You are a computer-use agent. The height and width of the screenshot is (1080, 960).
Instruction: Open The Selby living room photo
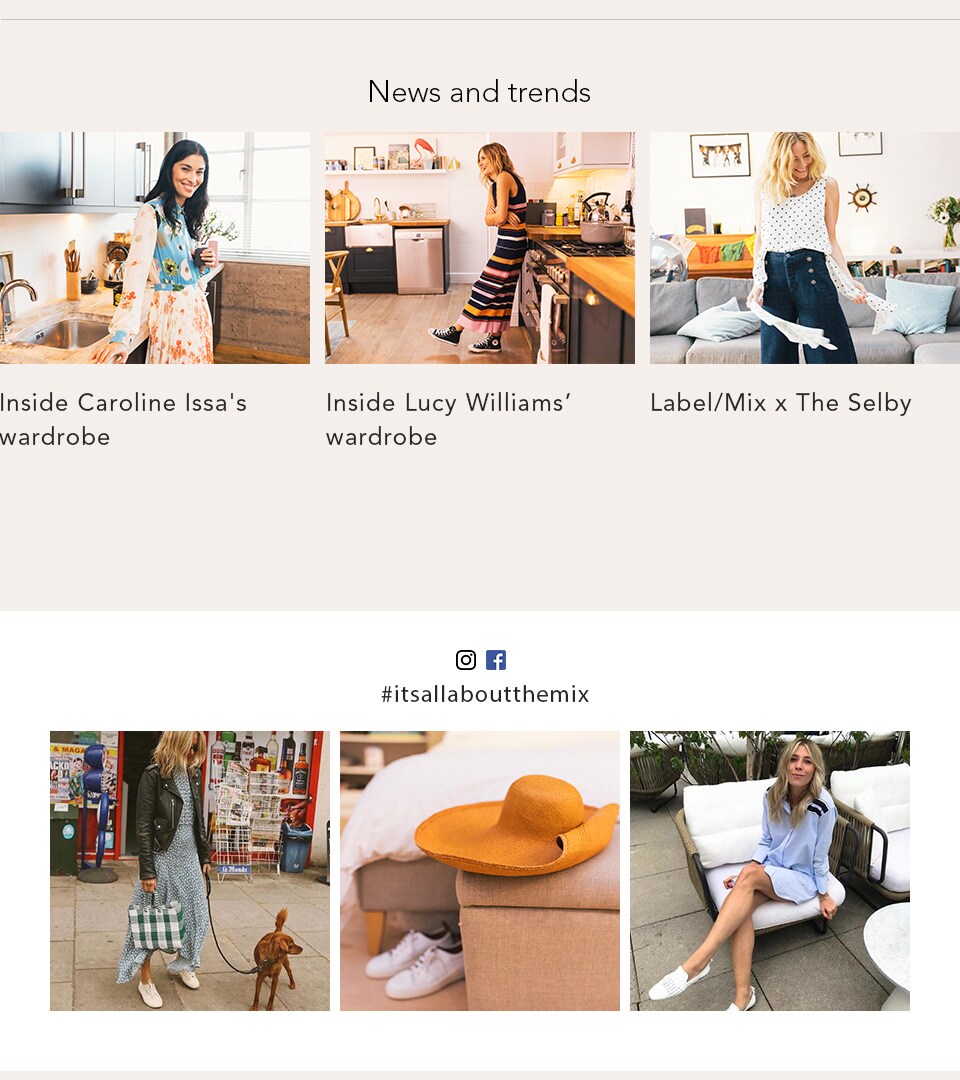click(805, 248)
